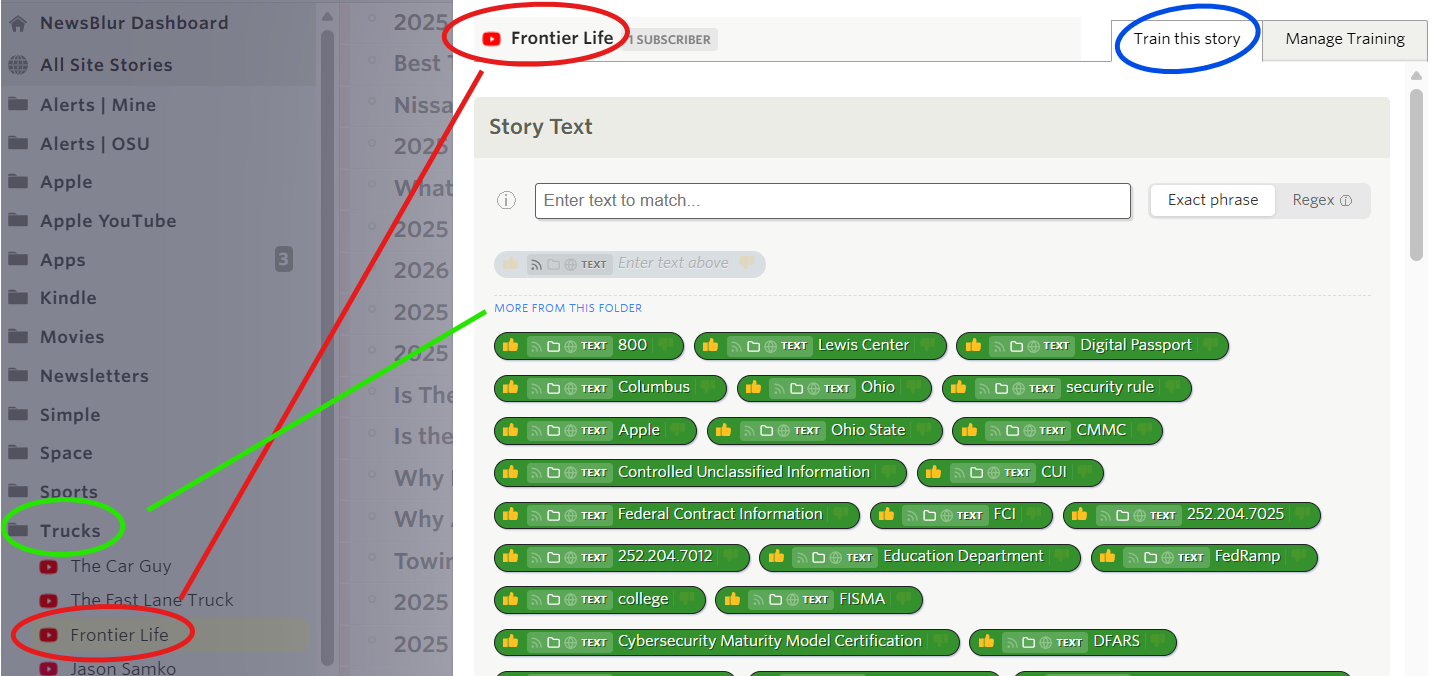Click thumbs-down on the Digital Passport classifier
Screen dimensions: 1440x676
[1211, 346]
